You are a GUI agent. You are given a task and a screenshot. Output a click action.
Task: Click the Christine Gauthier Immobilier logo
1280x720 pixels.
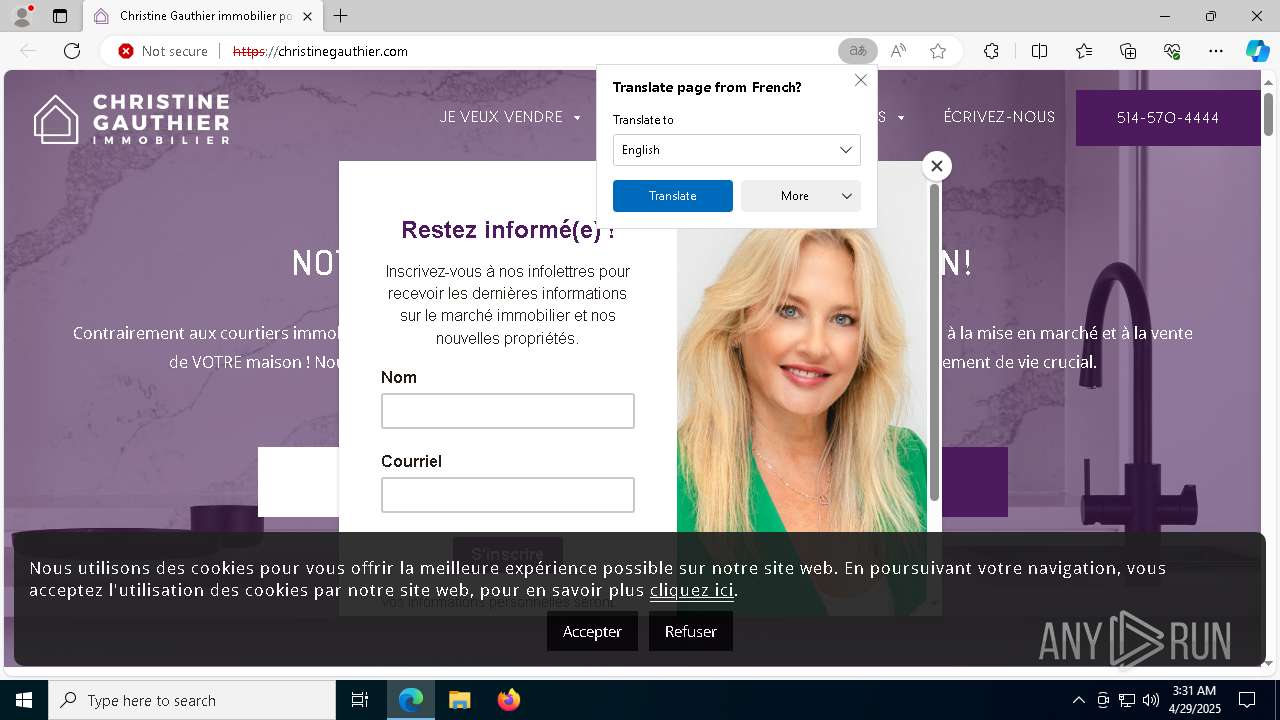131,119
